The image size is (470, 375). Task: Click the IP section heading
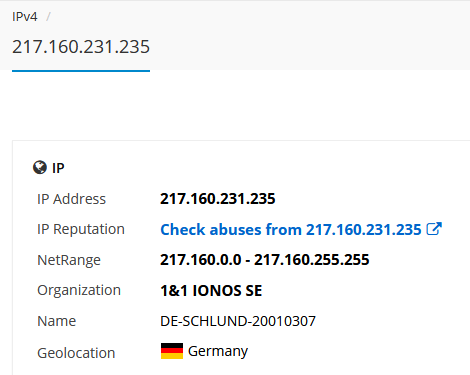coord(58,168)
